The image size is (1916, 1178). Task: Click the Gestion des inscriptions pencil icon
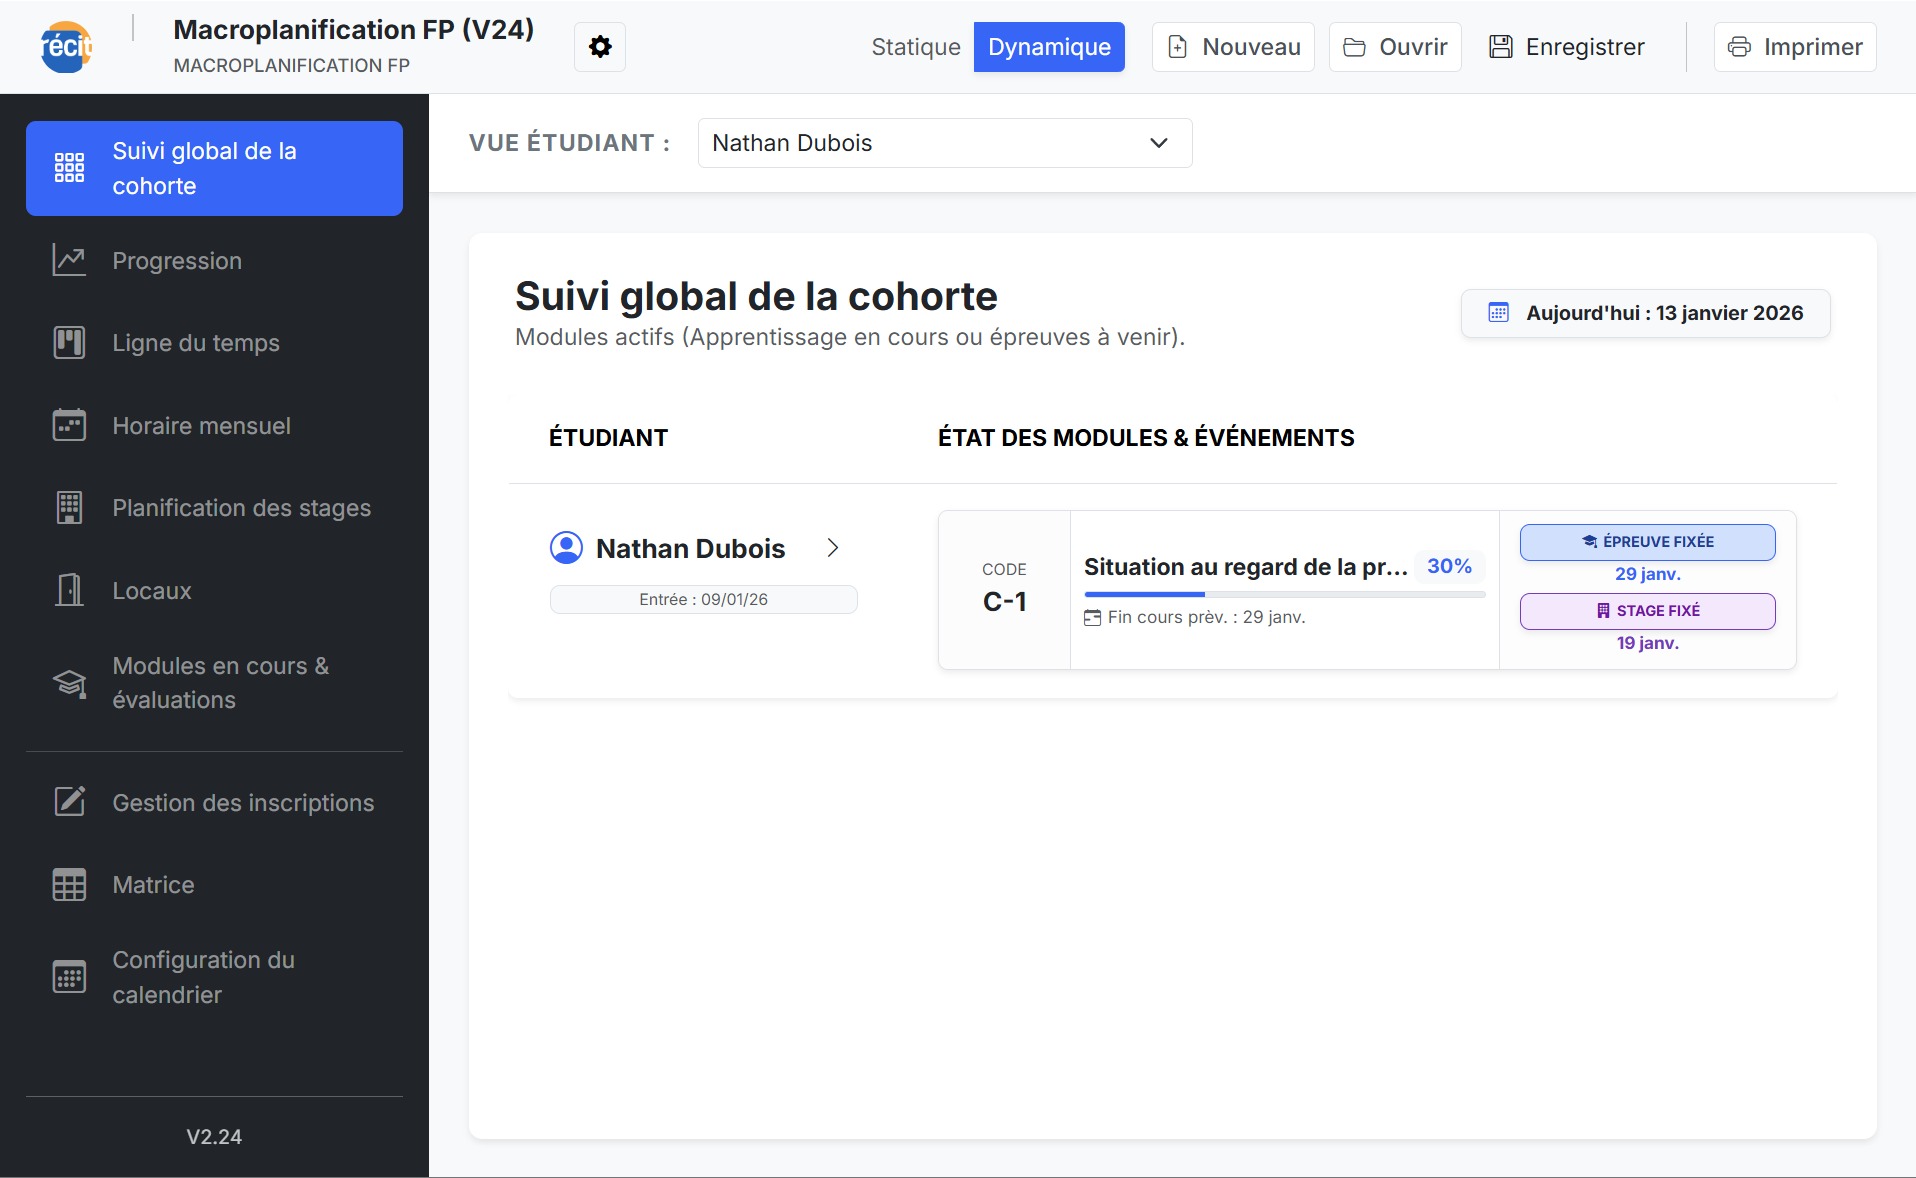click(68, 802)
